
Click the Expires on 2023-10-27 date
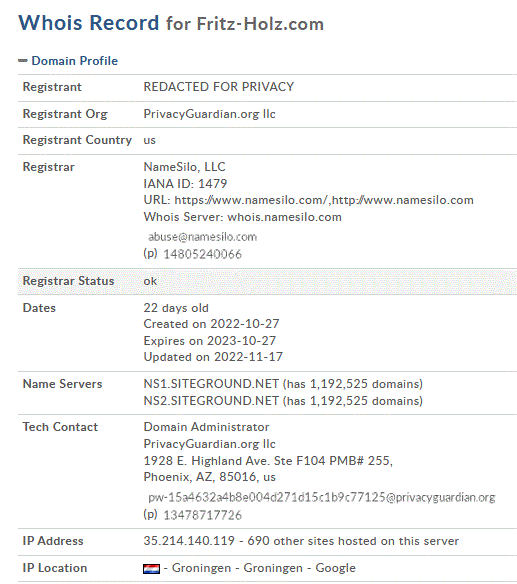point(210,340)
